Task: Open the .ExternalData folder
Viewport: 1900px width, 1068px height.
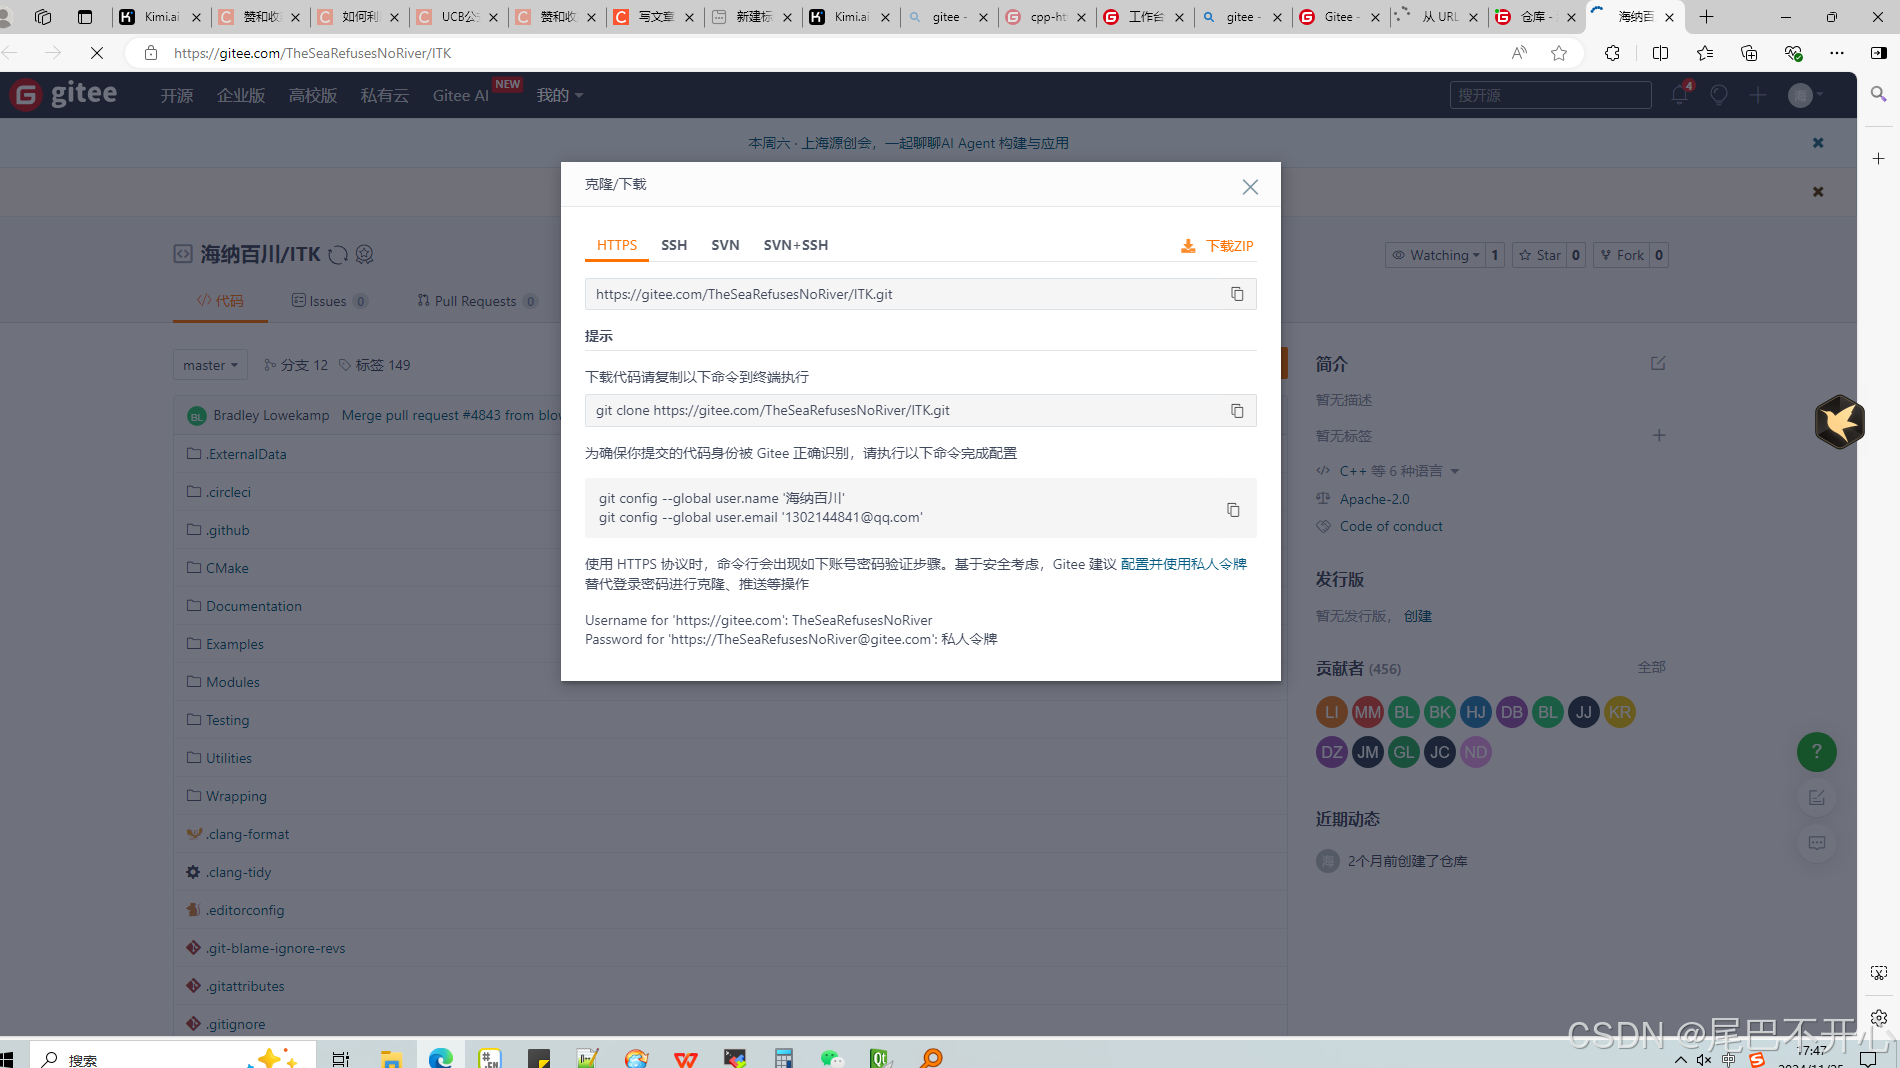Action: (246, 454)
